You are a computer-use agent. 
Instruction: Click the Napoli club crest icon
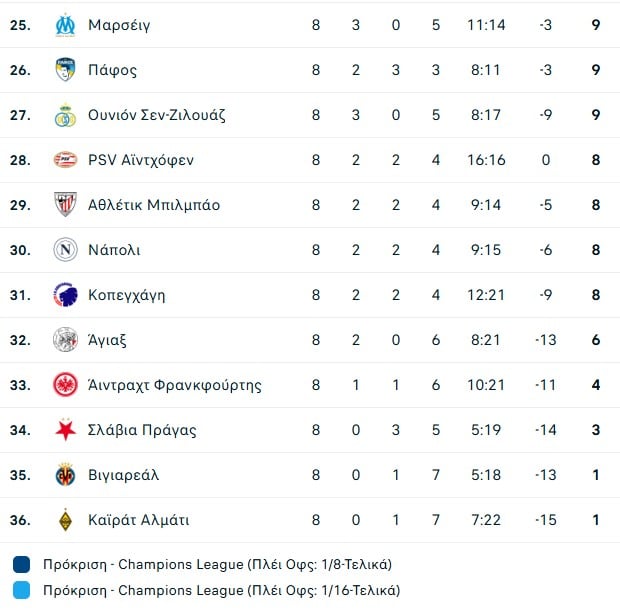[x=65, y=250]
